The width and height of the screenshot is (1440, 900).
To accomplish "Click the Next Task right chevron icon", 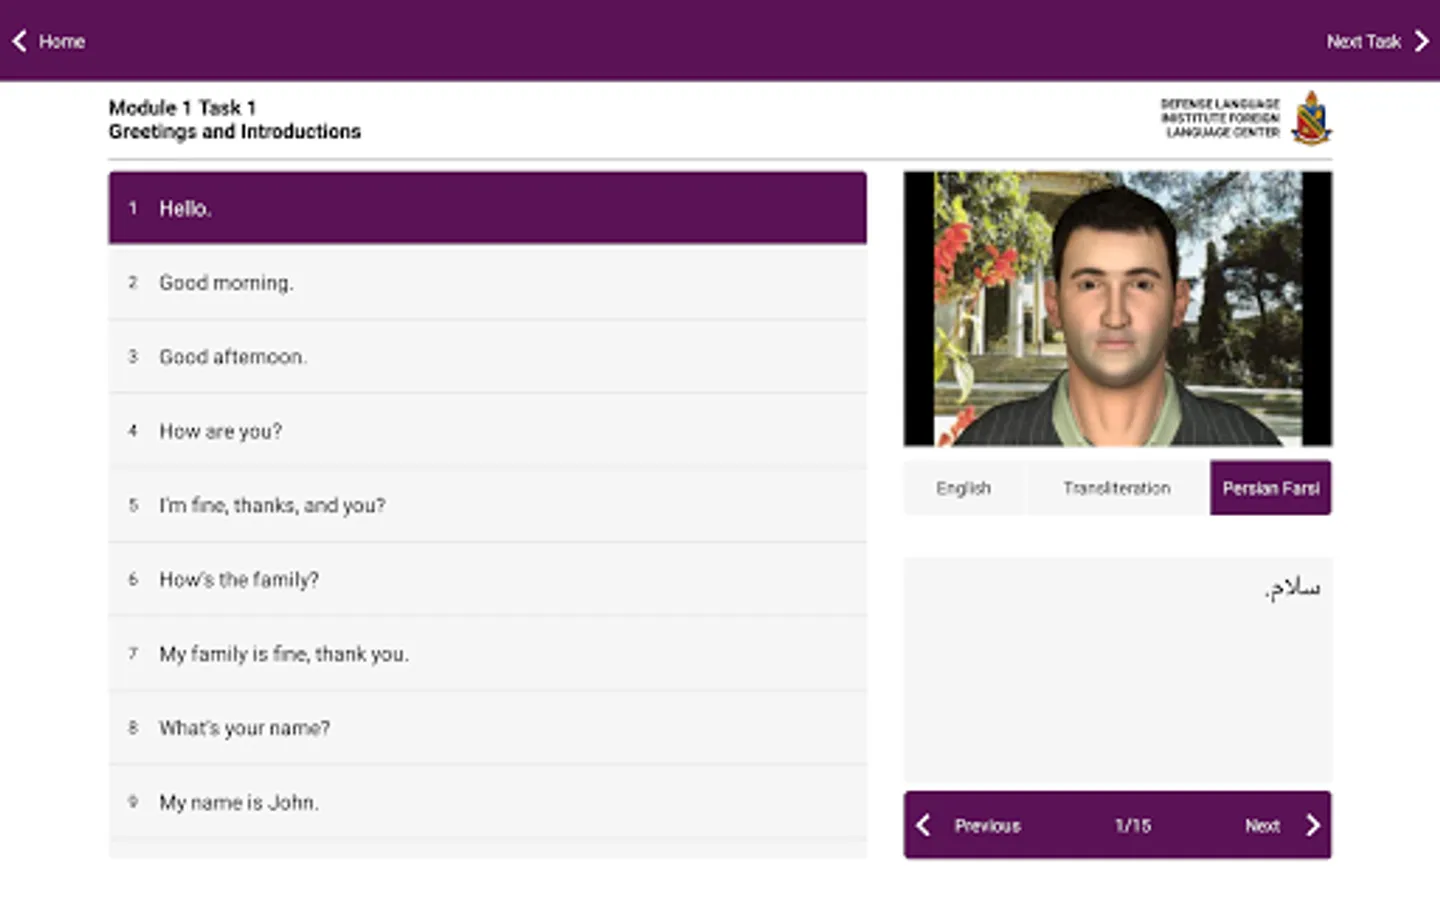I will [x=1421, y=41].
